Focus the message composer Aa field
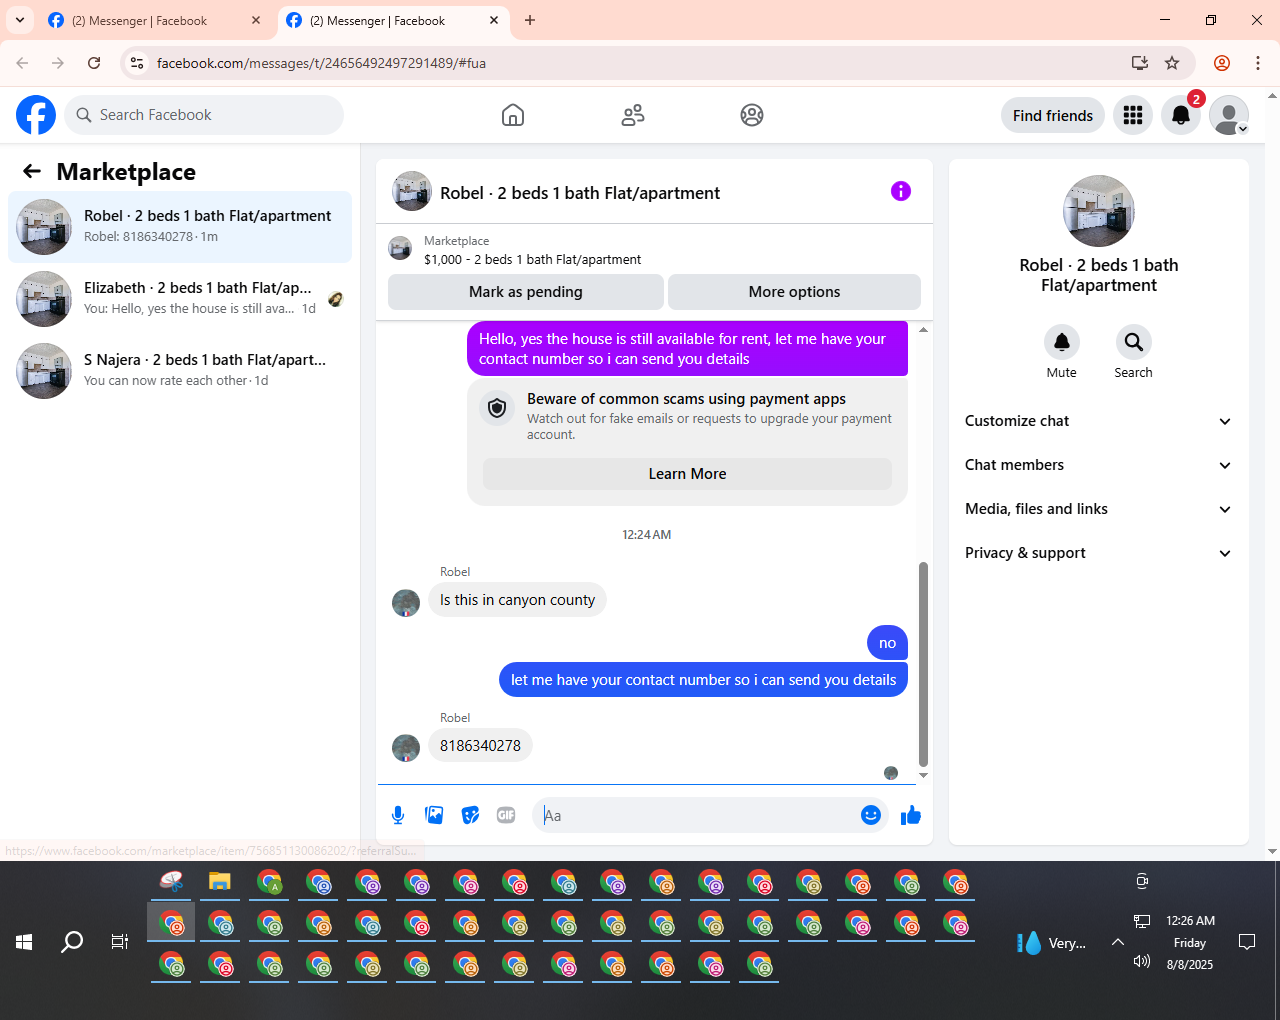 pyautogui.click(x=697, y=815)
